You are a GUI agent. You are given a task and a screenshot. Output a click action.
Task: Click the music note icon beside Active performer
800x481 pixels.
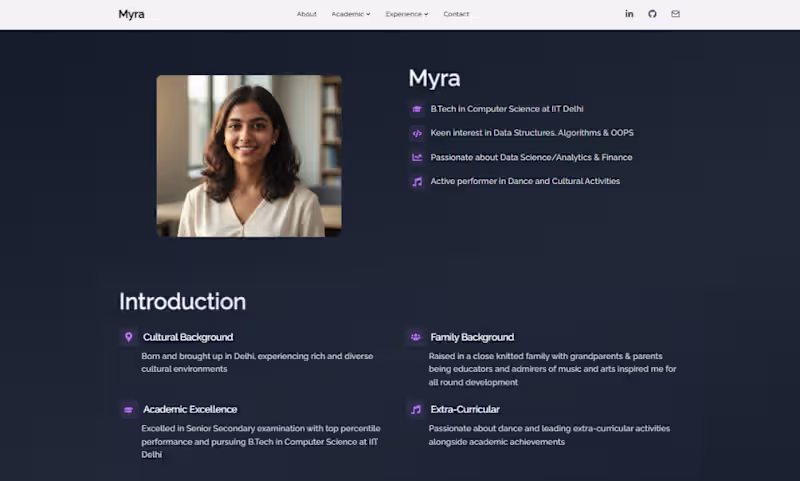(417, 182)
